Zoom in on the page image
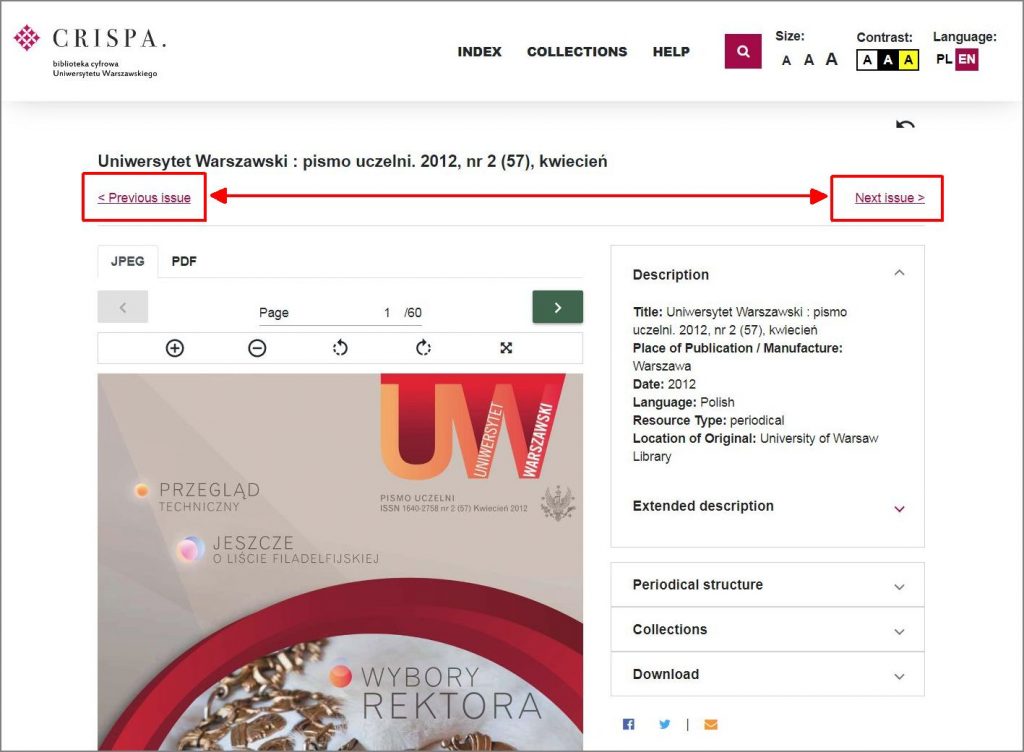 pos(175,348)
